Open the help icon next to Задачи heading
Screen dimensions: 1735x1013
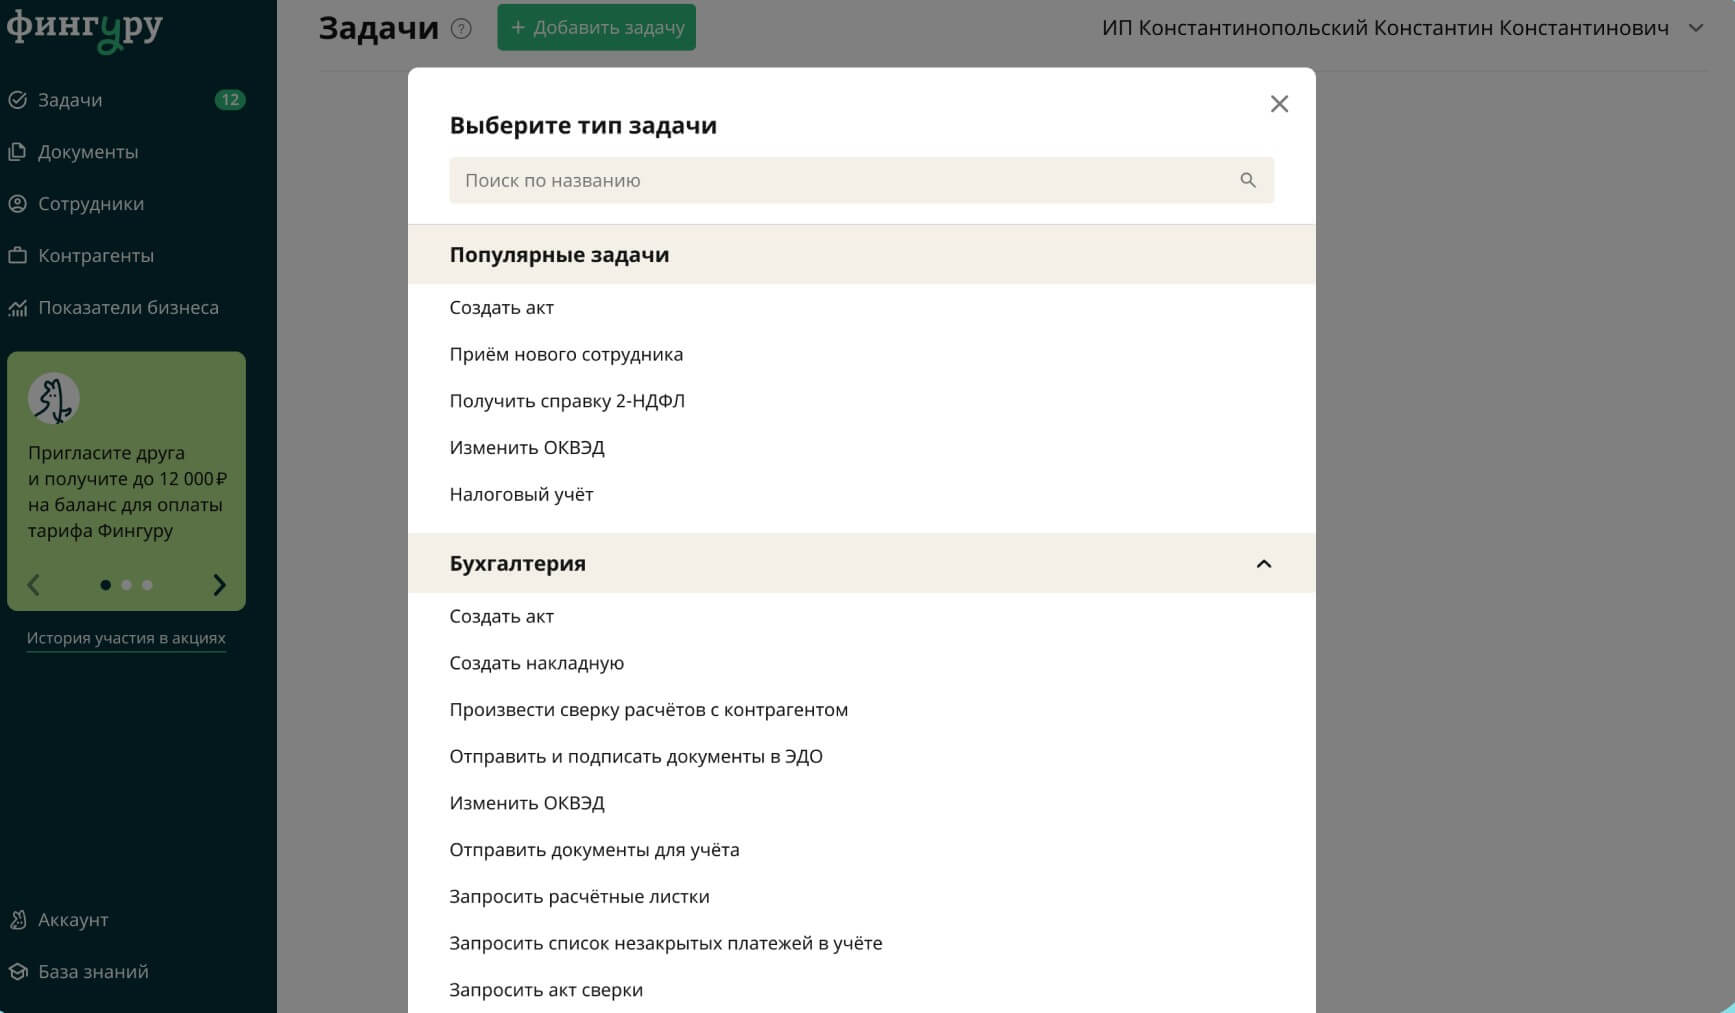pos(461,29)
